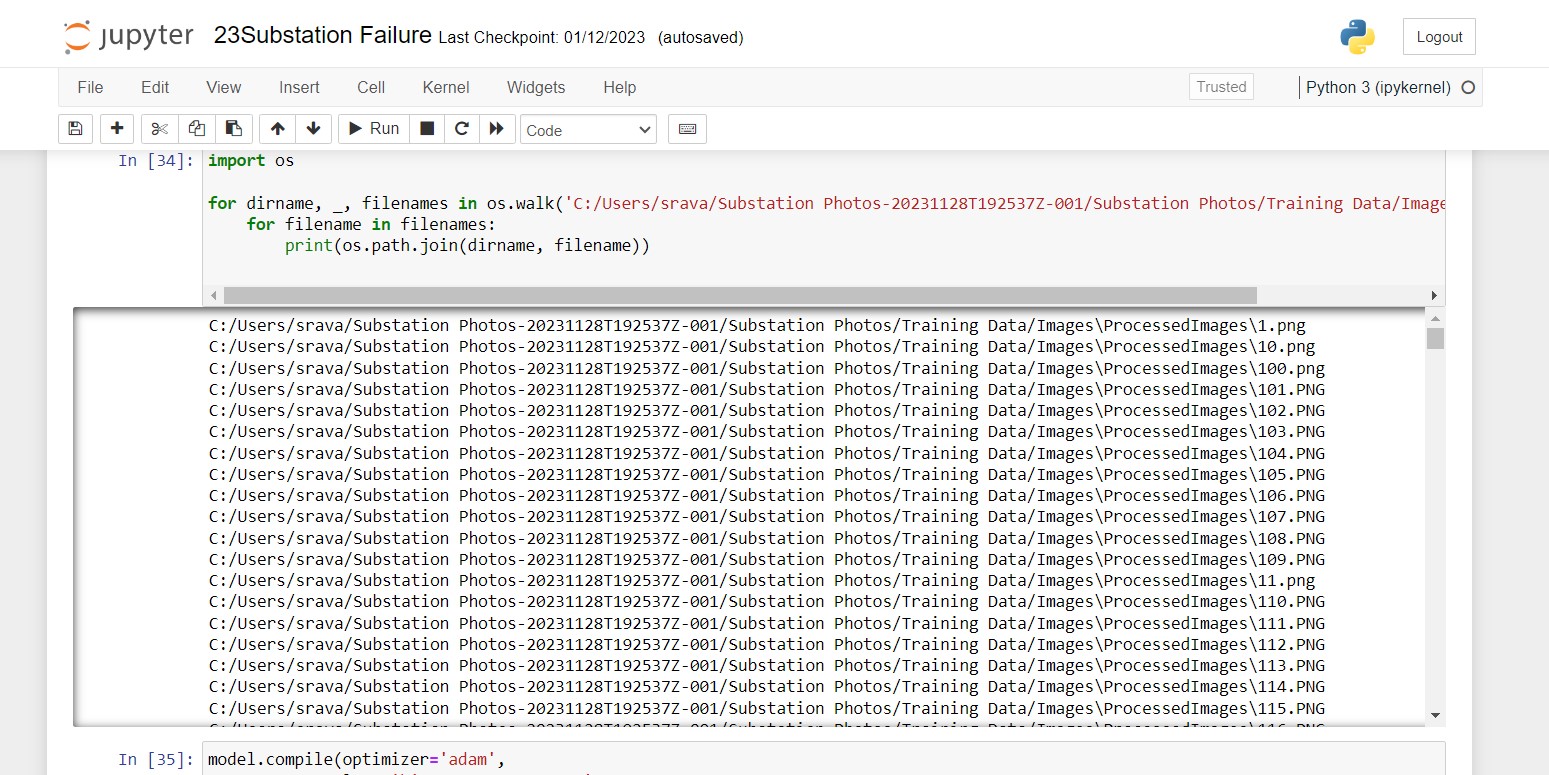Click the Logout button
Image resolution: width=1549 pixels, height=775 pixels.
pyautogui.click(x=1438, y=35)
